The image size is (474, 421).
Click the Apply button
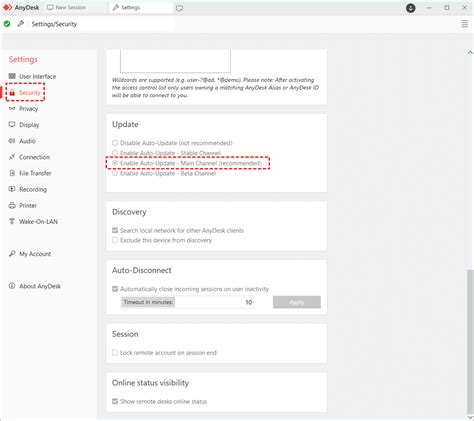(297, 302)
